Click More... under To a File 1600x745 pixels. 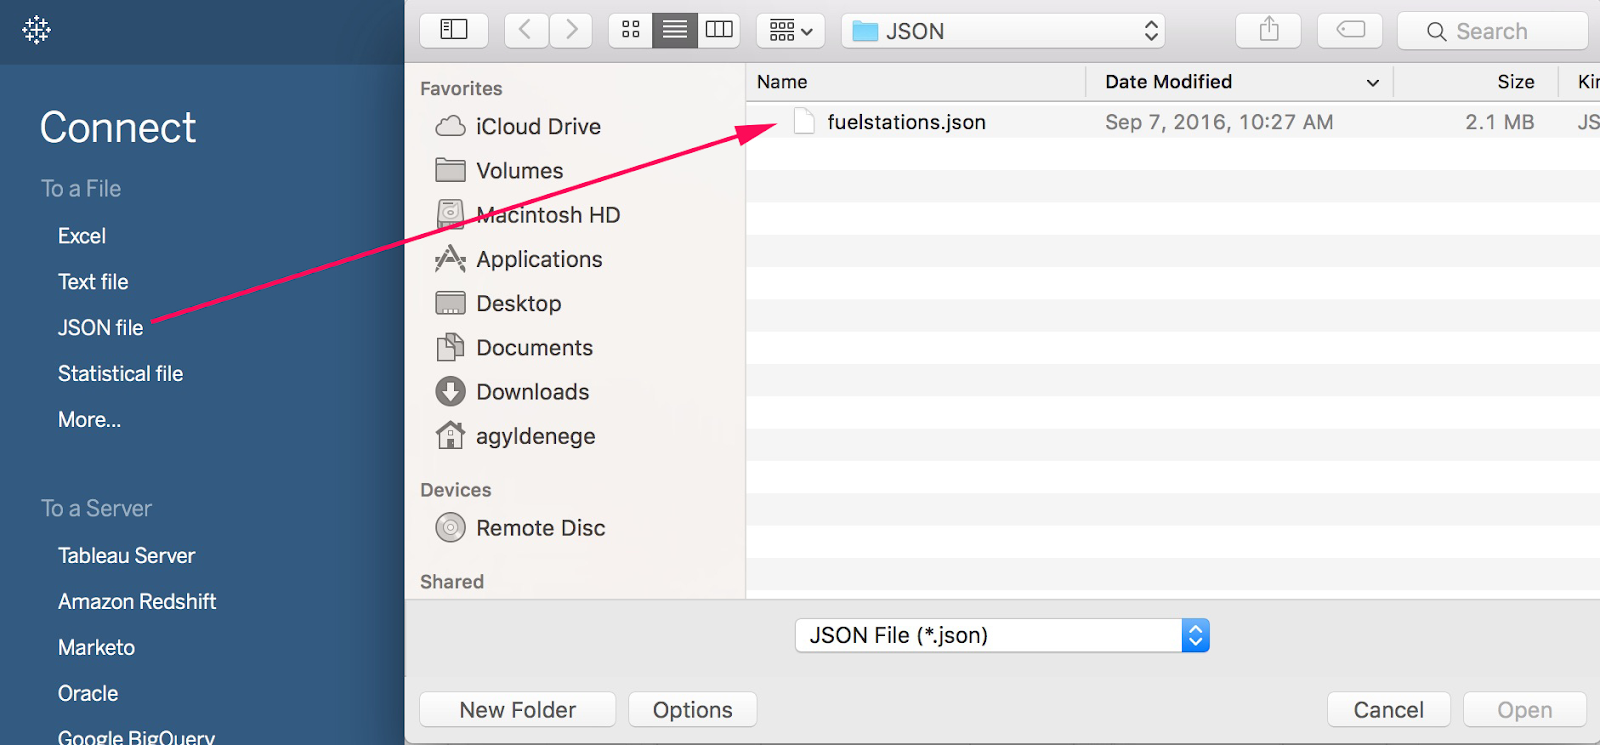click(89, 420)
